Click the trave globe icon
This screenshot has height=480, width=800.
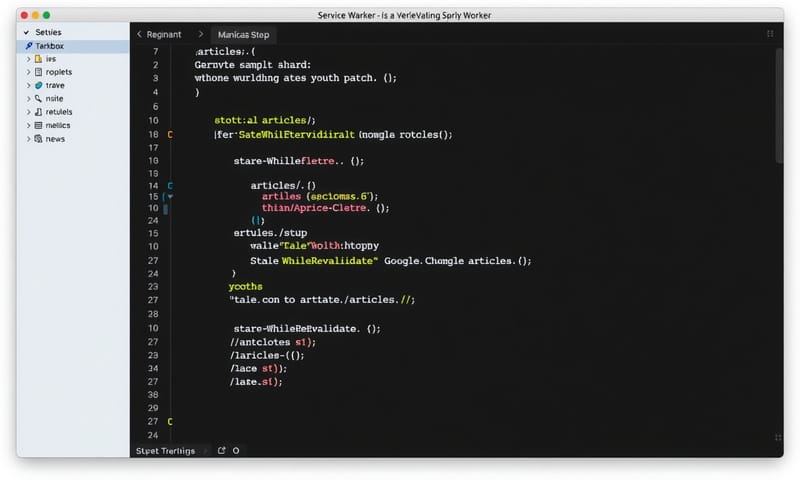pos(38,85)
